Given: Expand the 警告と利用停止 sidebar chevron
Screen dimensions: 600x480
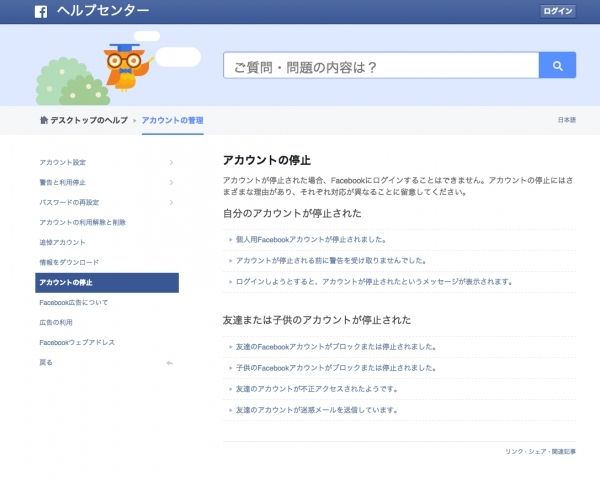Looking at the screenshot, I should click(171, 182).
